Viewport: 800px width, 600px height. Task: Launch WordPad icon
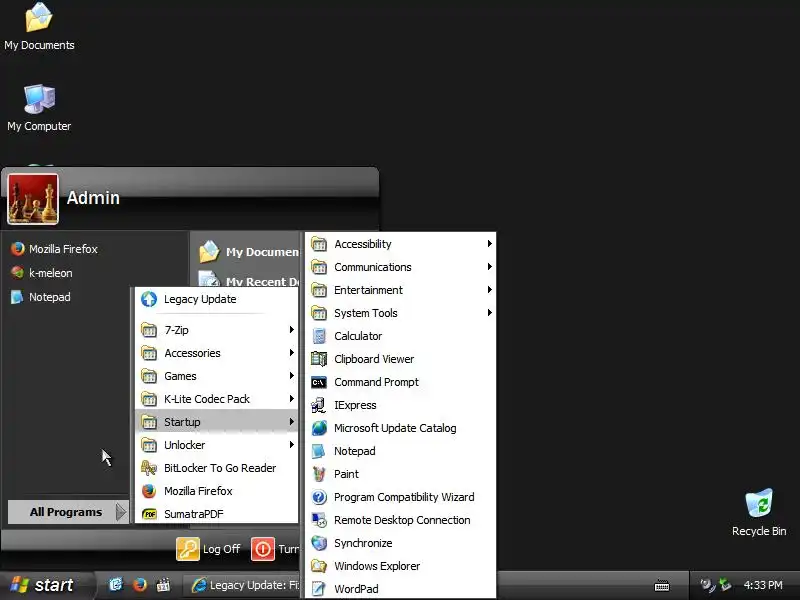pos(319,589)
